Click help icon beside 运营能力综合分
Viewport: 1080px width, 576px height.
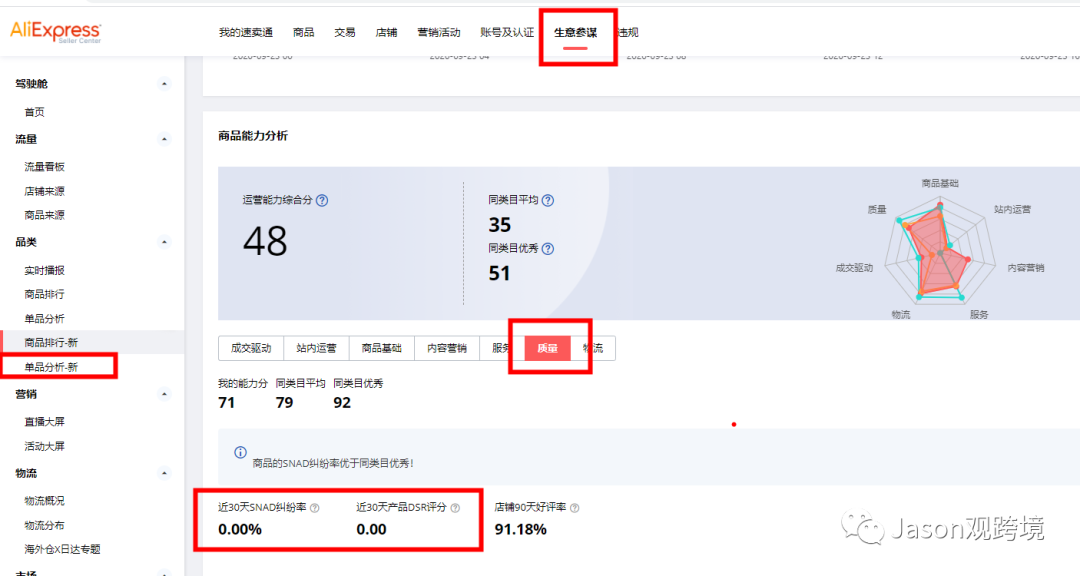coord(322,200)
